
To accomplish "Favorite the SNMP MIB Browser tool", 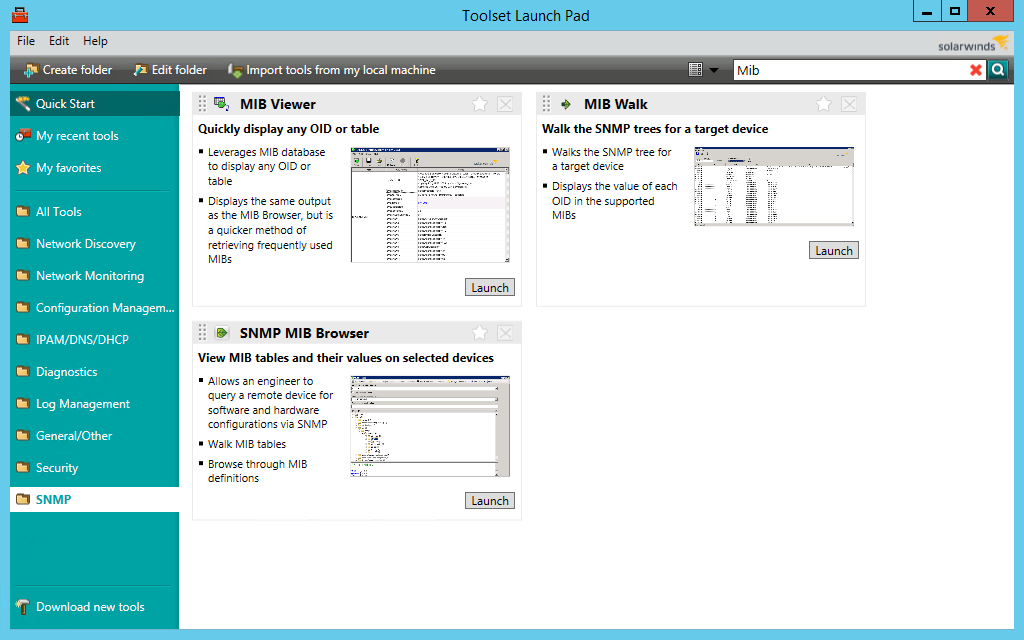I will [479, 332].
